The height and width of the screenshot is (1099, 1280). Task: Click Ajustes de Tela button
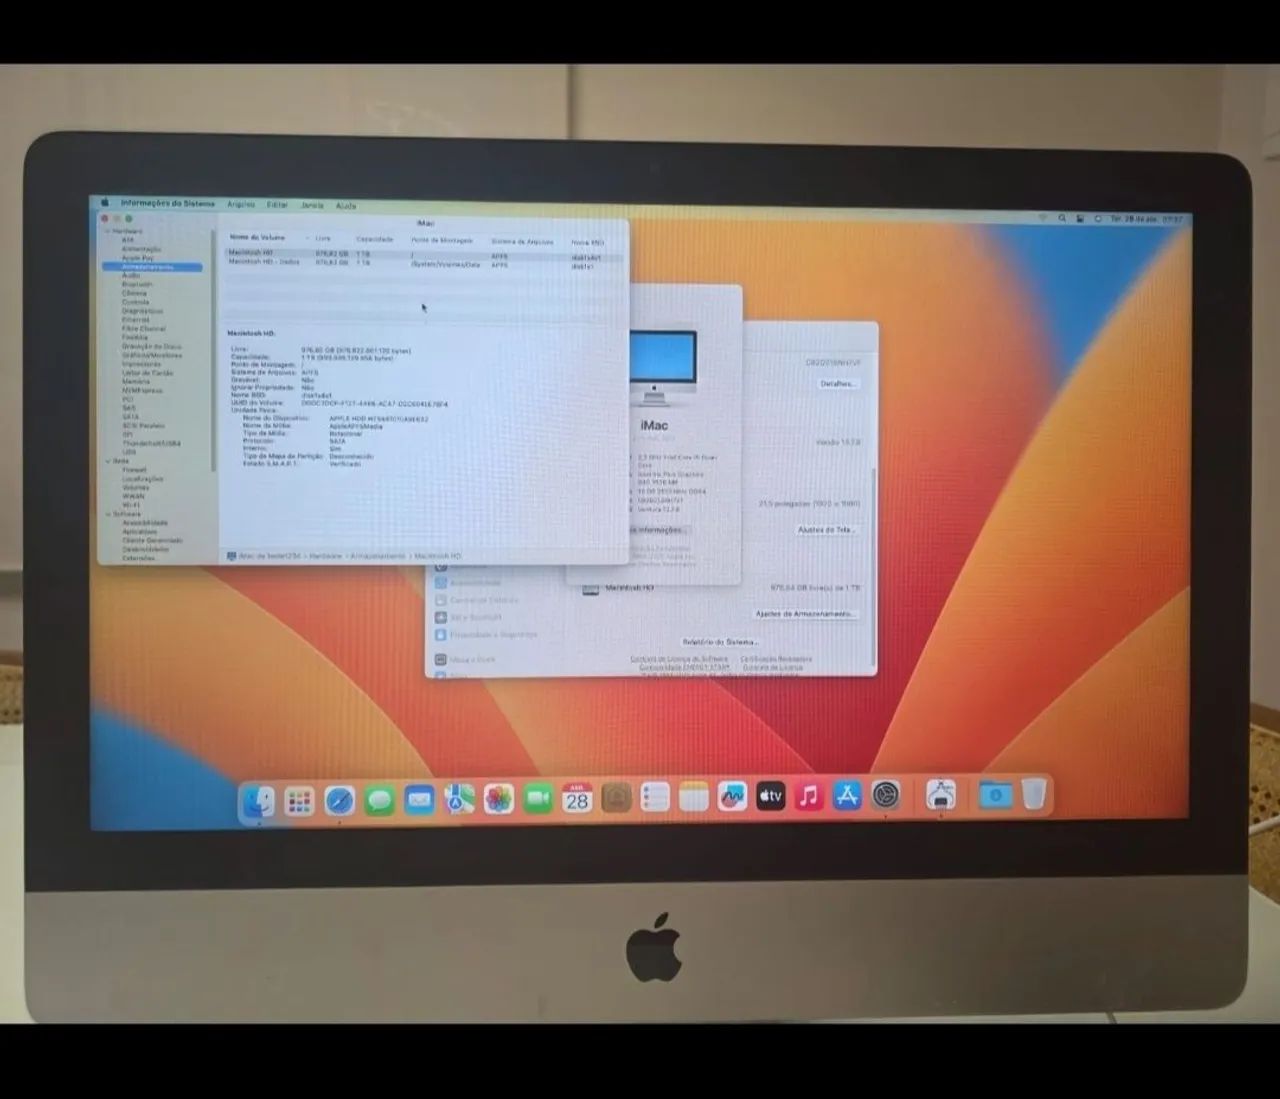pyautogui.click(x=827, y=530)
